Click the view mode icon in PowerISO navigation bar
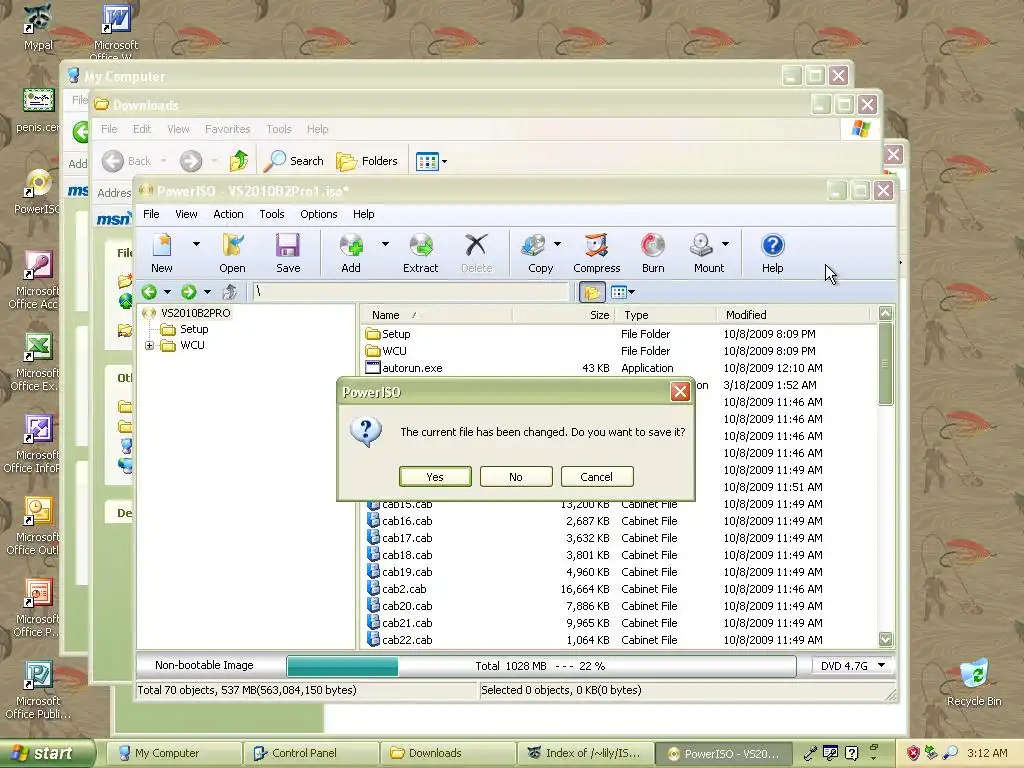Viewport: 1024px width, 768px height. tap(618, 292)
